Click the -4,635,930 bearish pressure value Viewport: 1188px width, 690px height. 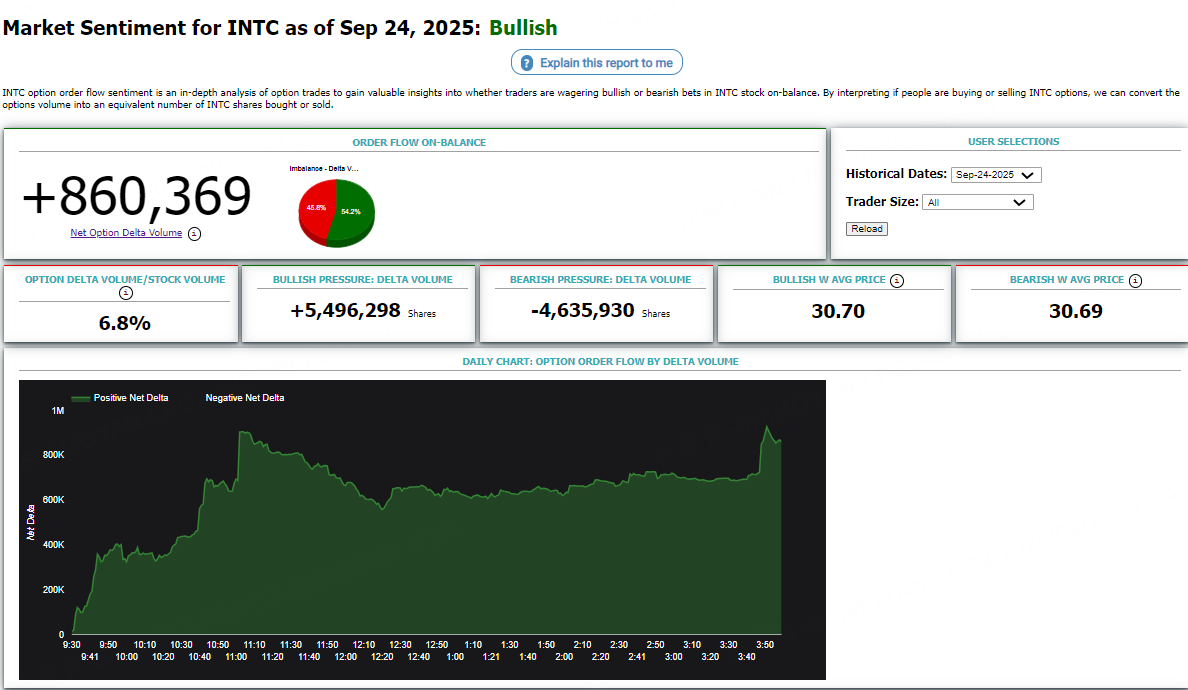point(582,311)
